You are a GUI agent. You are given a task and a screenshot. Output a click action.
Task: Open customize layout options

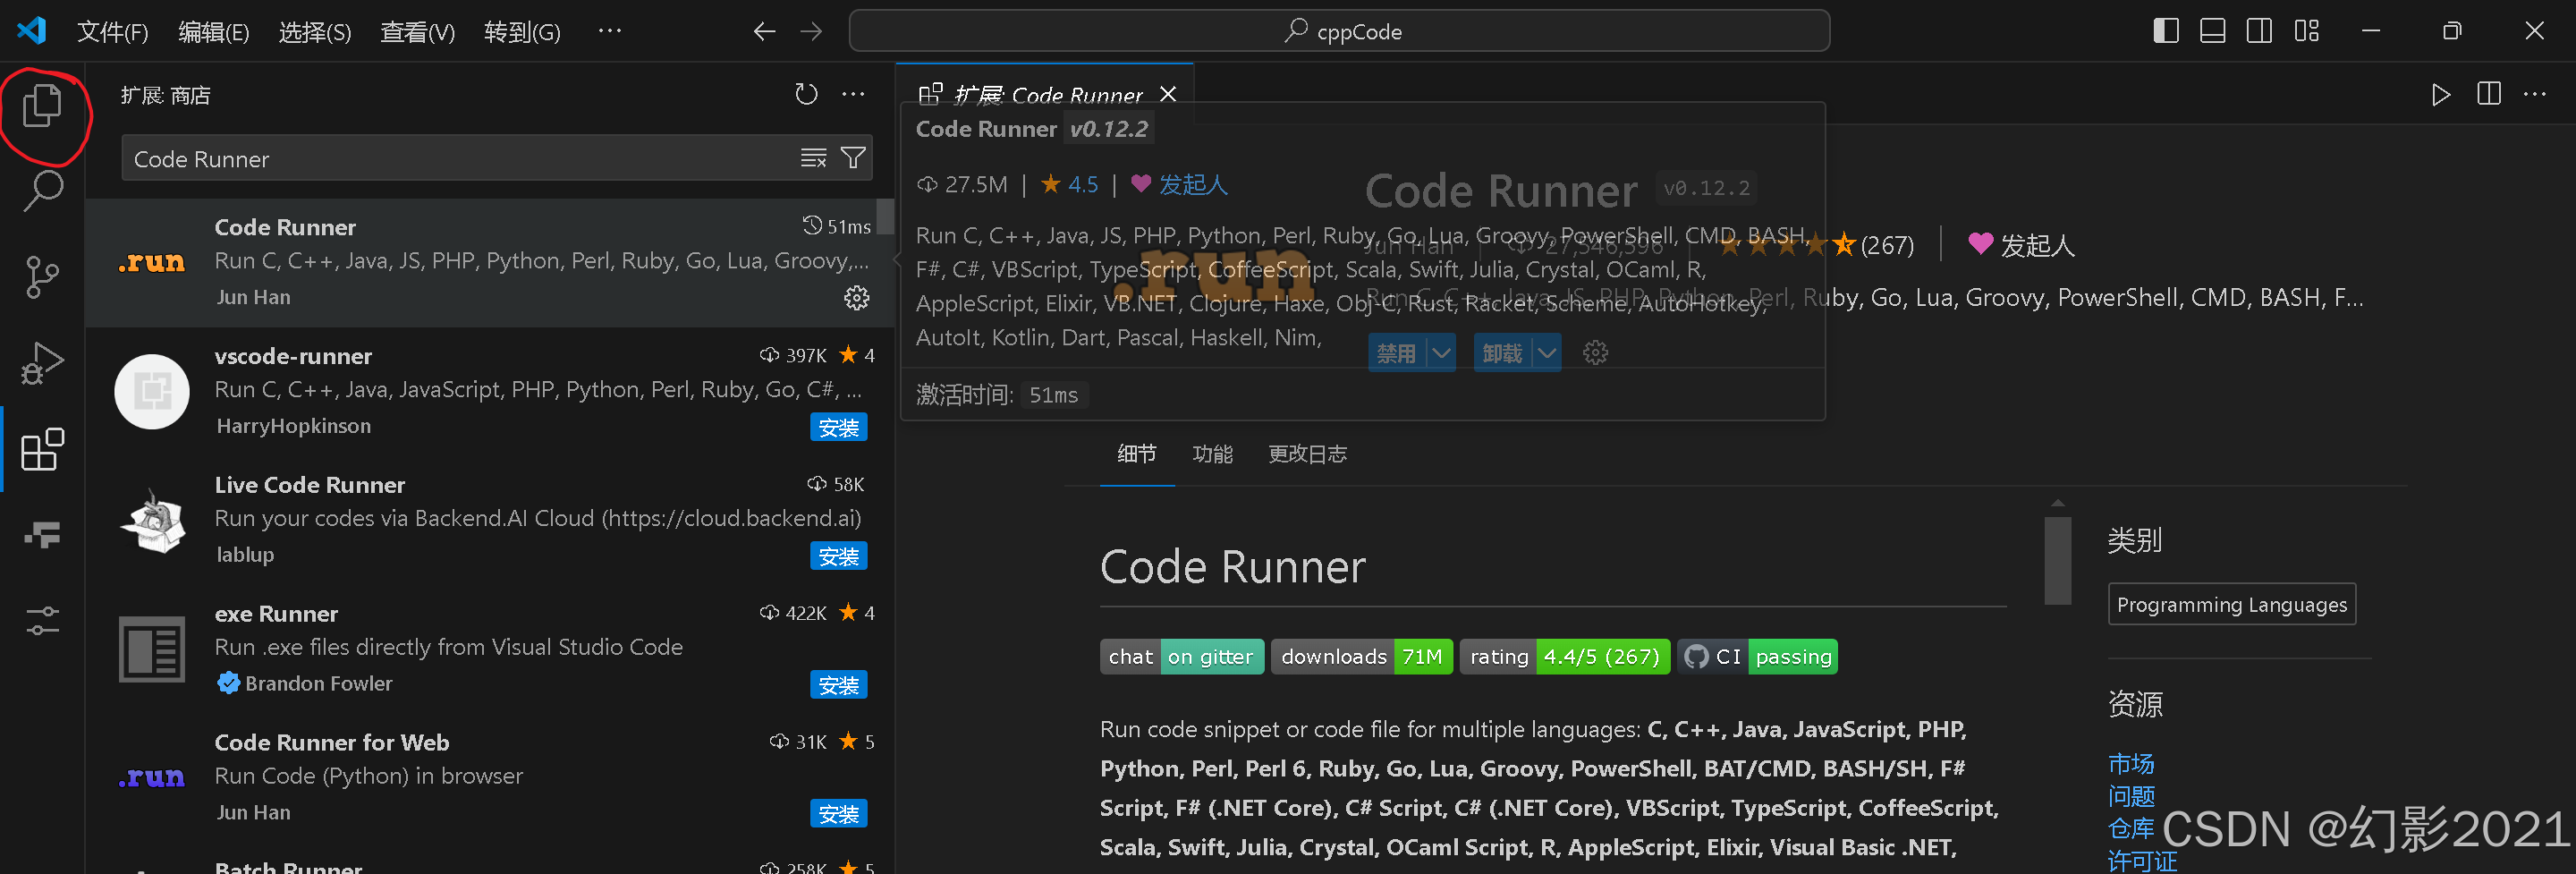coord(2306,31)
